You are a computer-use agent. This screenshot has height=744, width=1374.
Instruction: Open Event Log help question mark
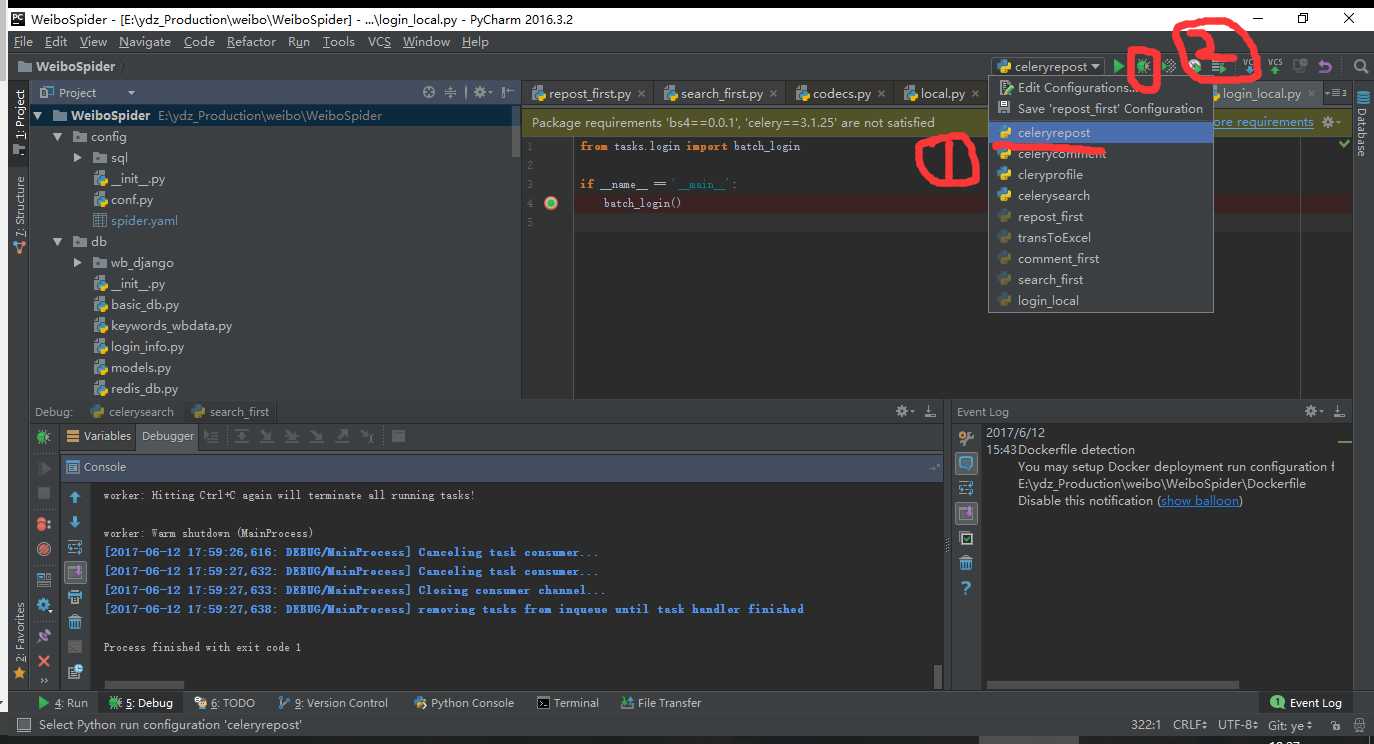(966, 588)
